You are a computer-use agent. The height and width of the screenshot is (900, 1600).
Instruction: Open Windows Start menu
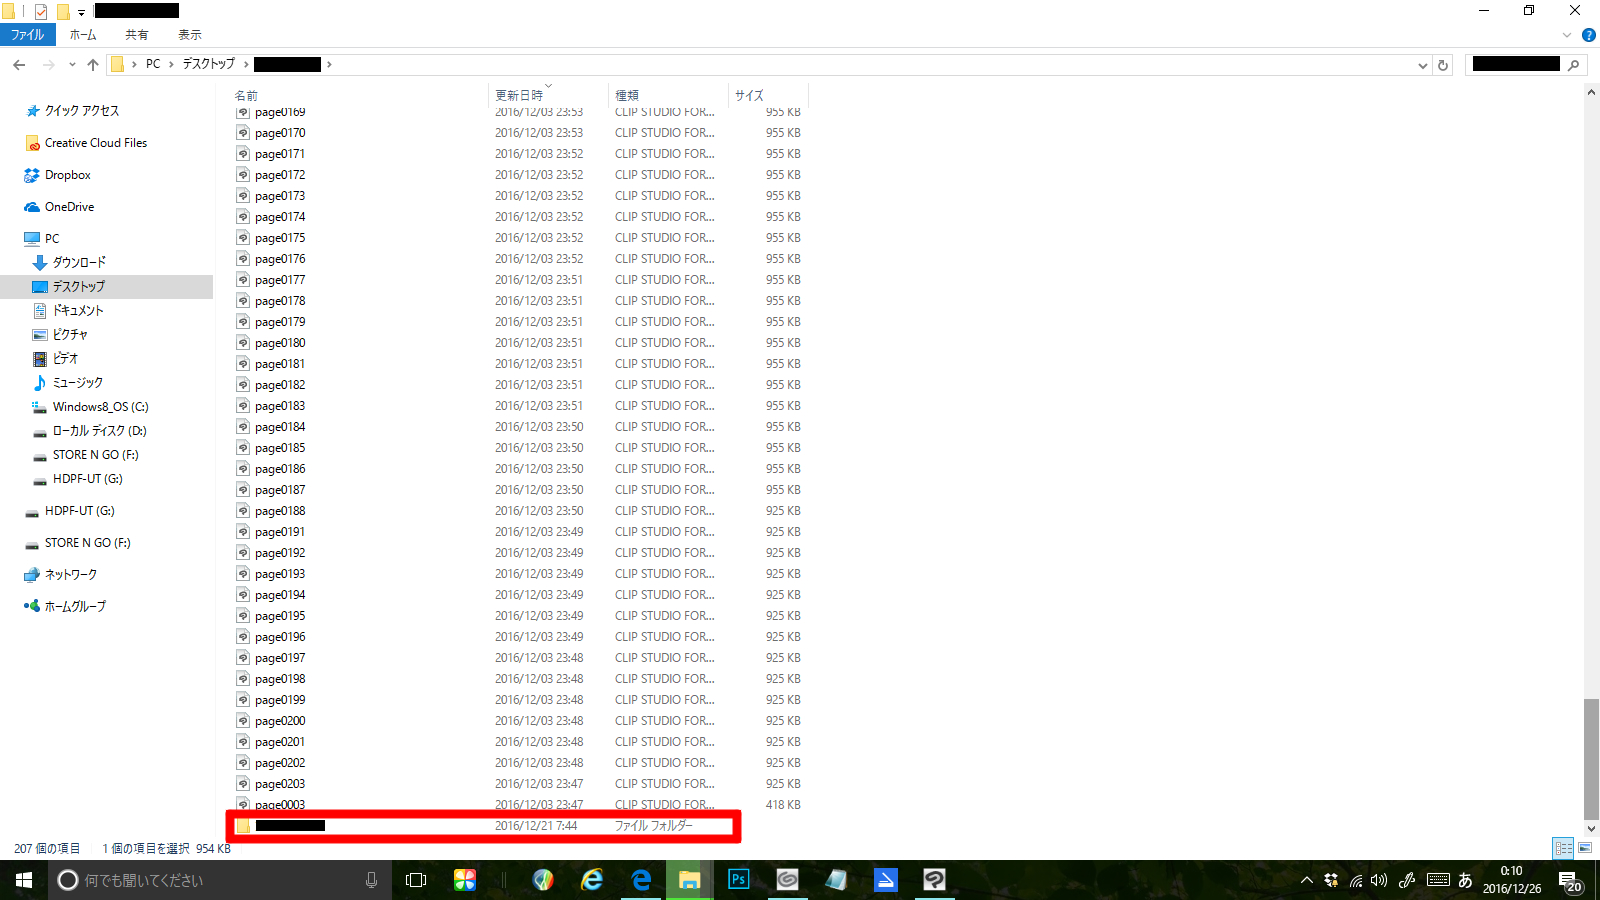24,880
